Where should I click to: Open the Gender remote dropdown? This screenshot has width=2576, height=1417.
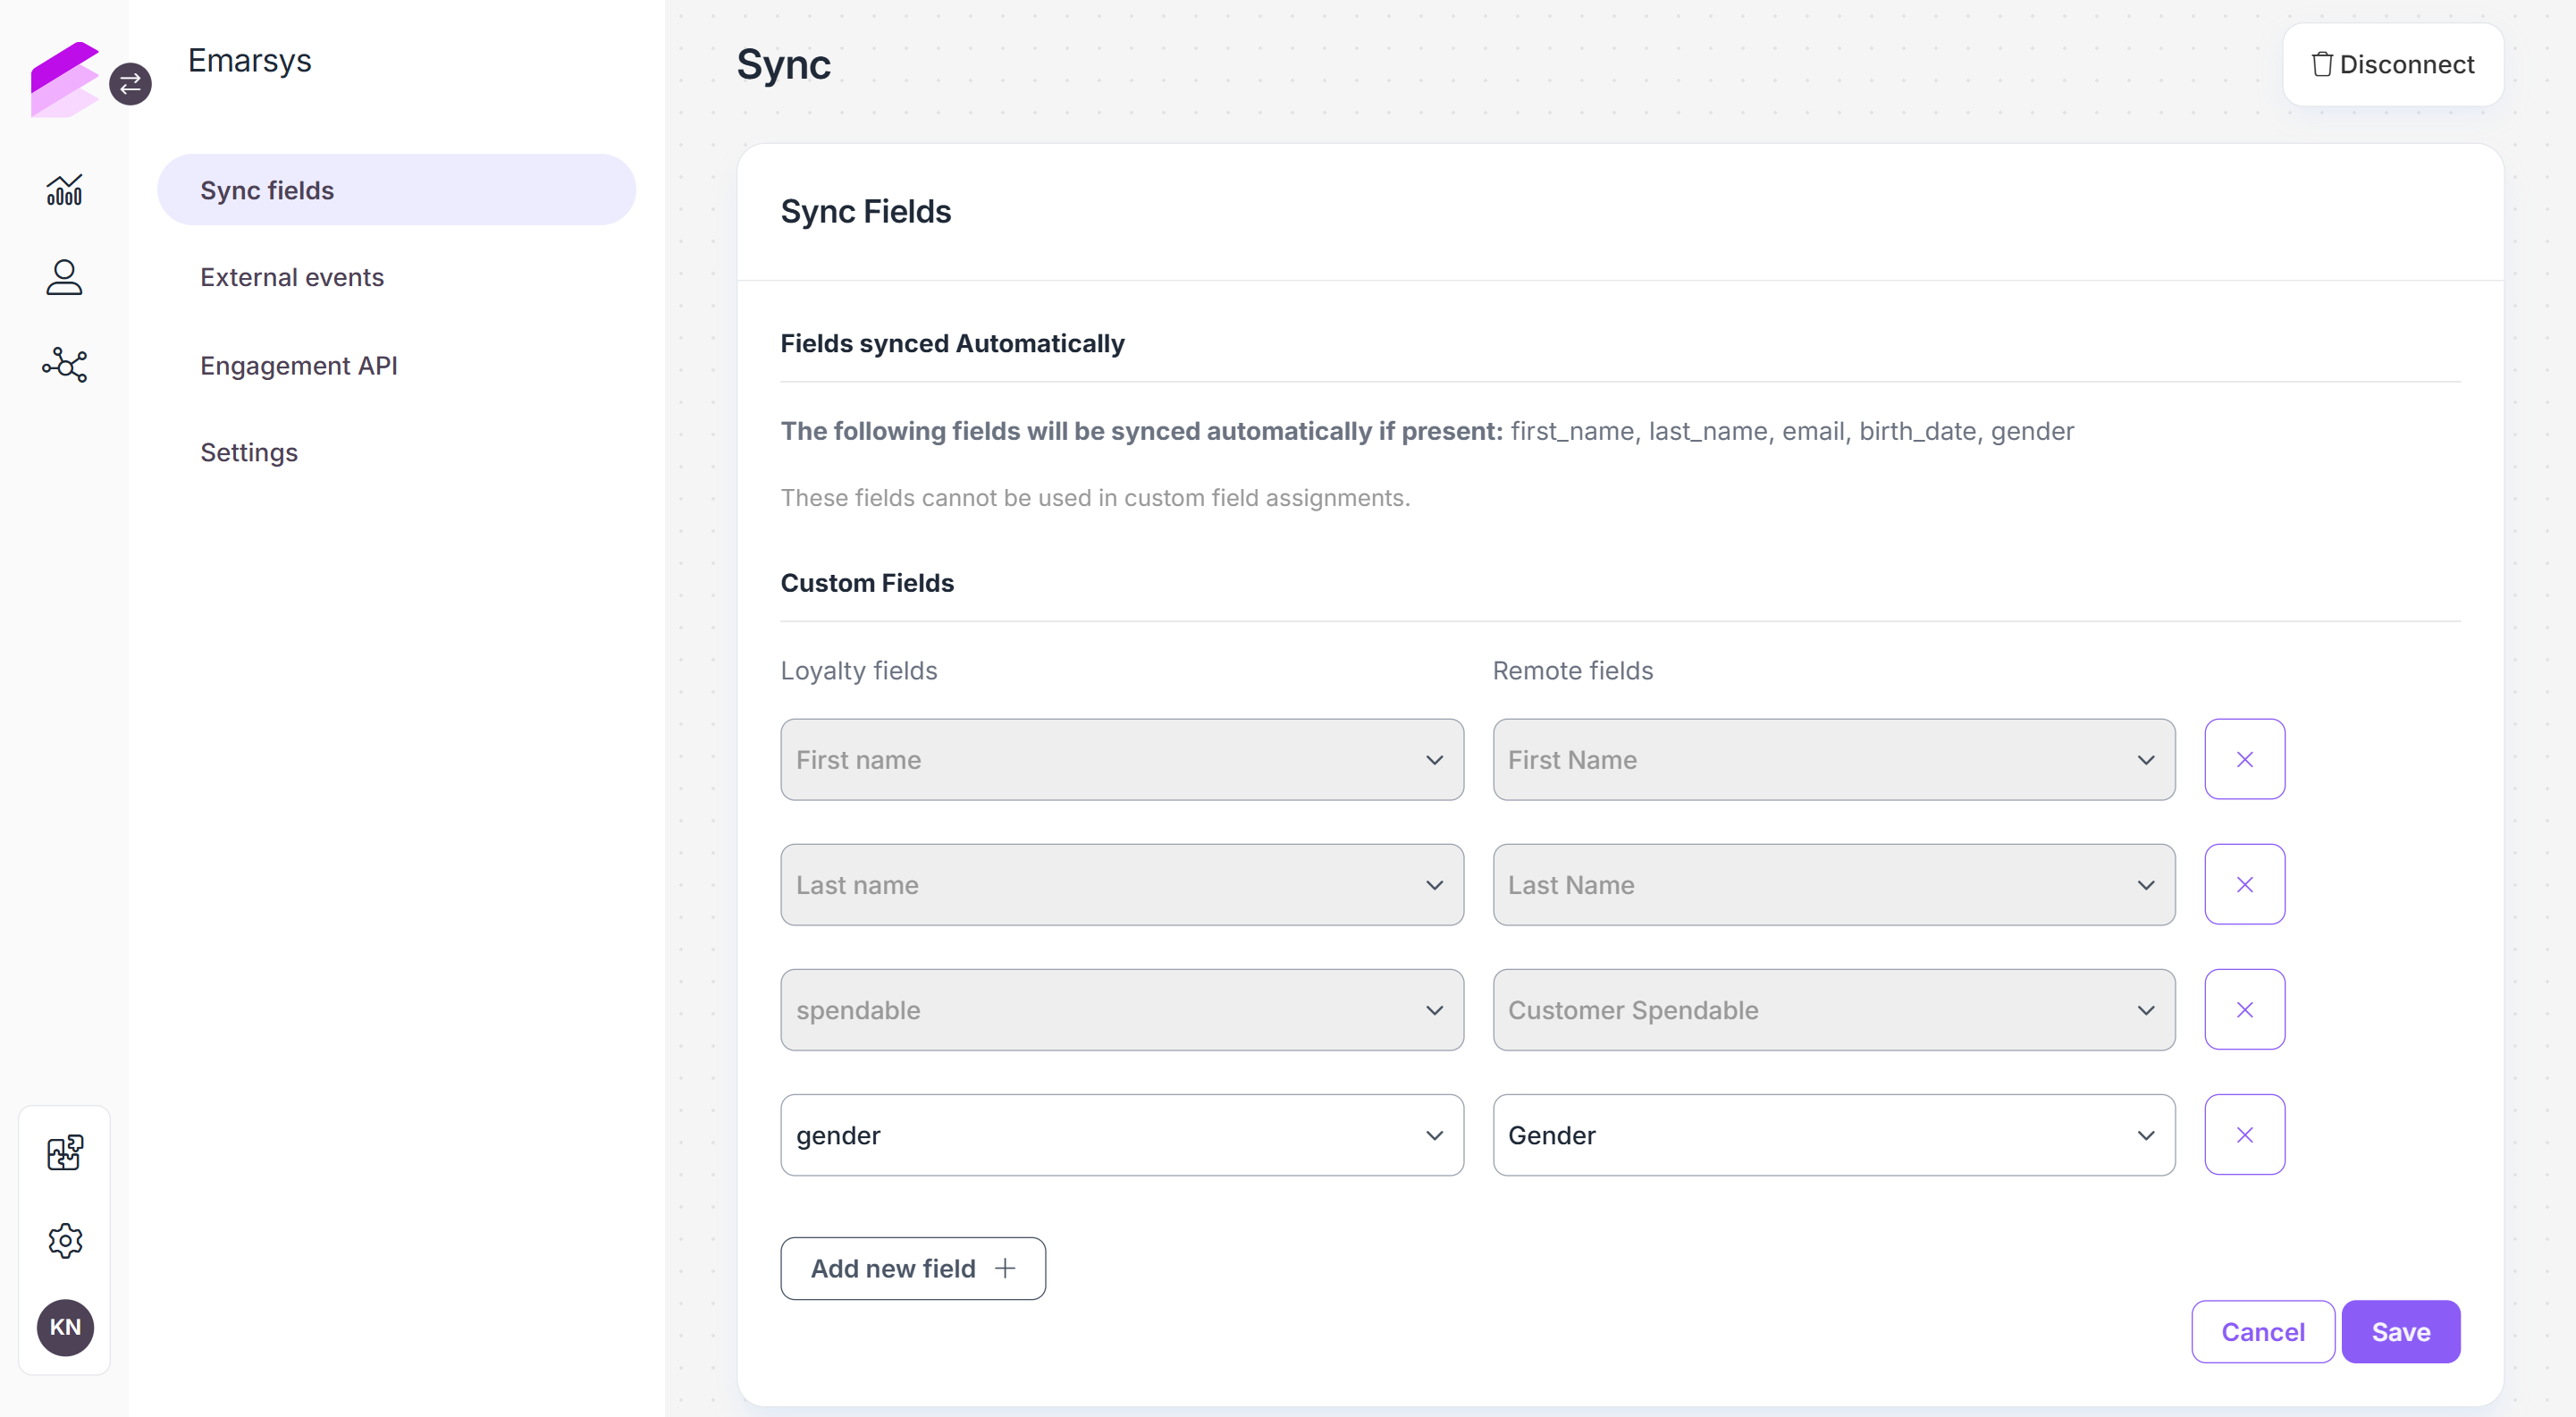click(x=1834, y=1134)
